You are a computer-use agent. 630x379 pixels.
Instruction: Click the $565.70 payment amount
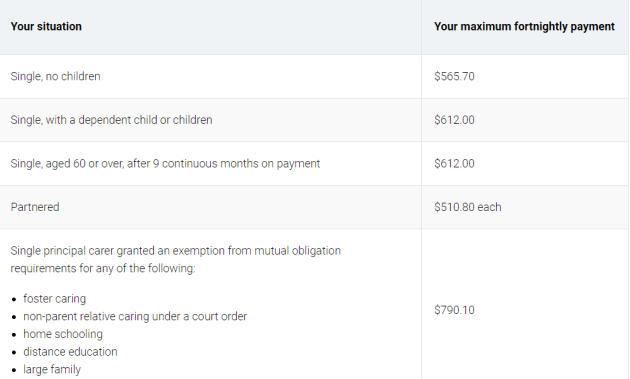(x=454, y=76)
